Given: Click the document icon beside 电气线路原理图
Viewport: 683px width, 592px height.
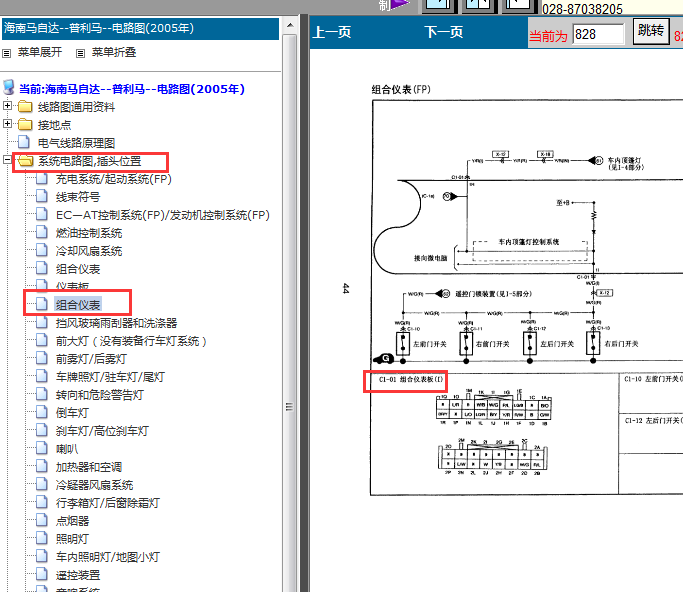Looking at the screenshot, I should [x=24, y=142].
